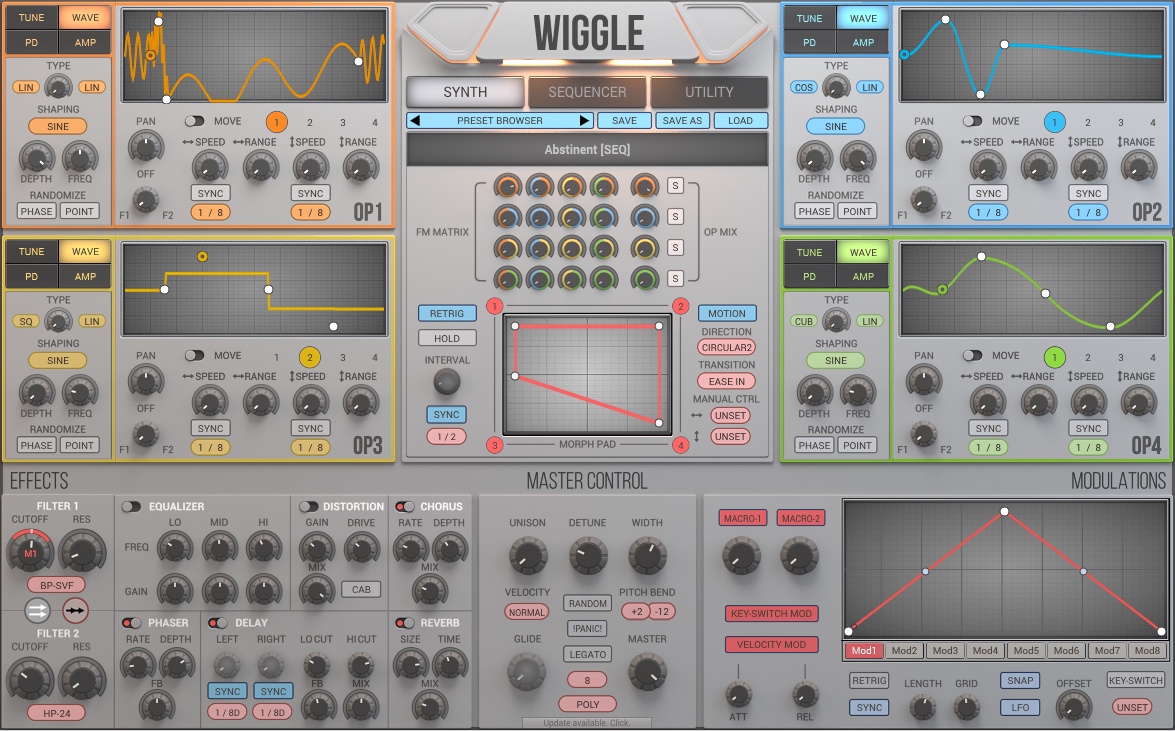The image size is (1175, 731).
Task: Click modulation Offset knob
Action: pyautogui.click(x=1074, y=706)
